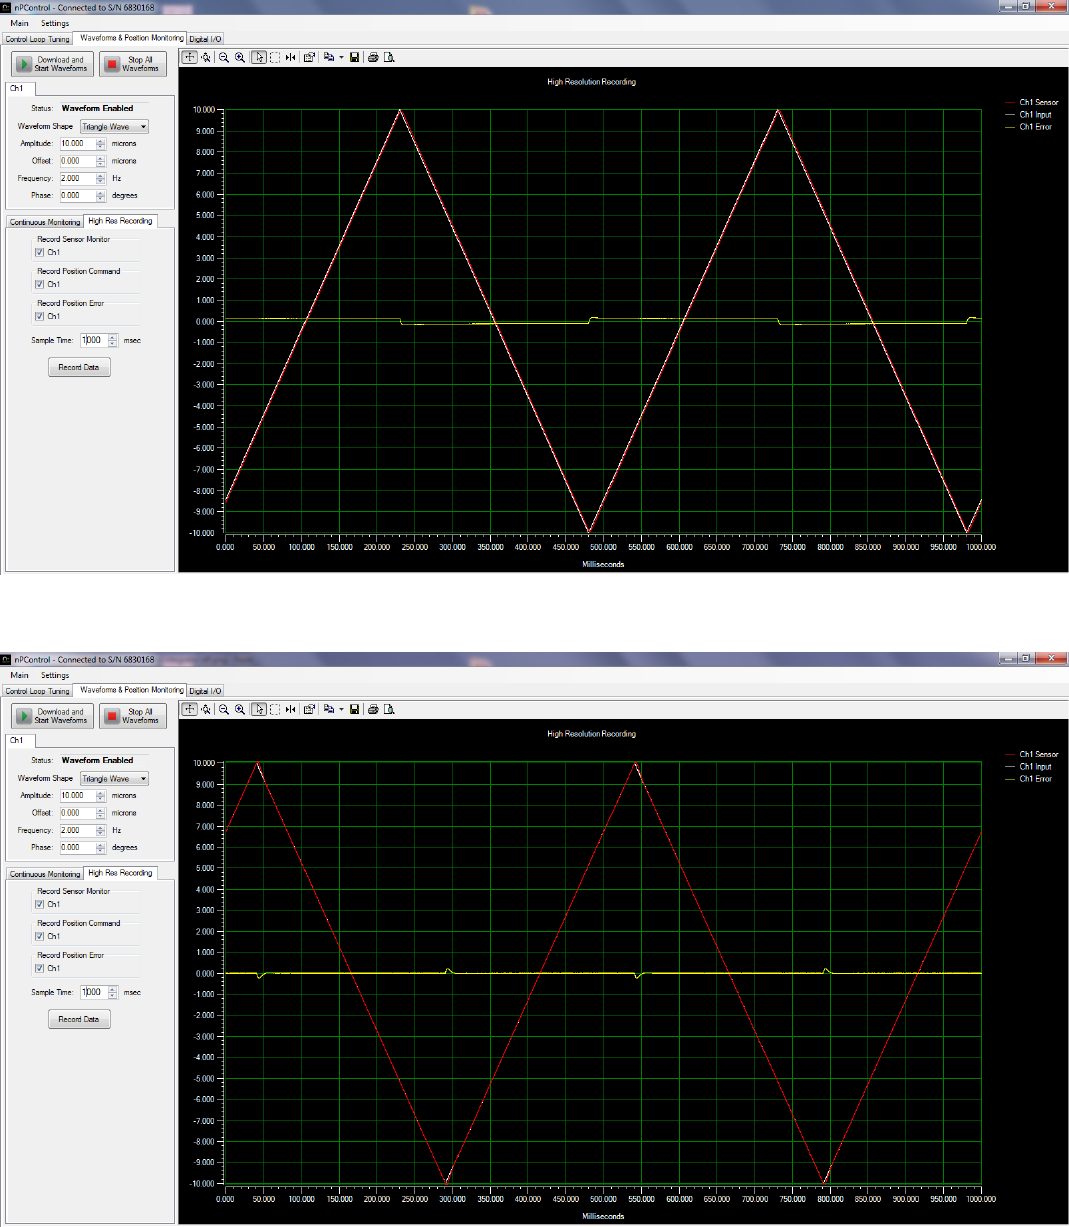Open Main menu in upper window
The image size is (1069, 1227).
19,23
